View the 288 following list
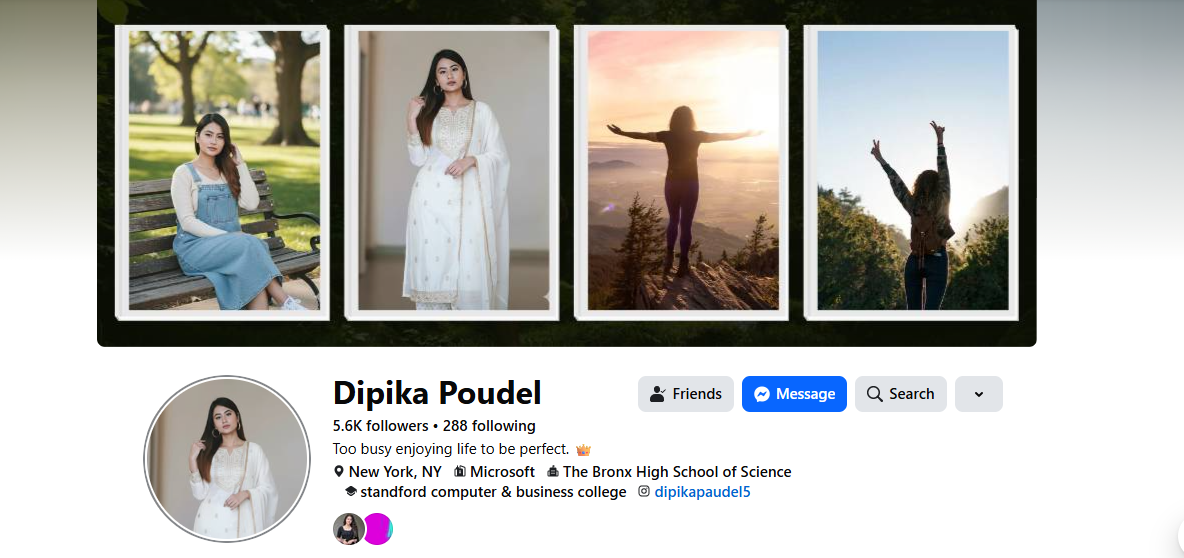Viewport: 1184px width, 558px height. 489,426
